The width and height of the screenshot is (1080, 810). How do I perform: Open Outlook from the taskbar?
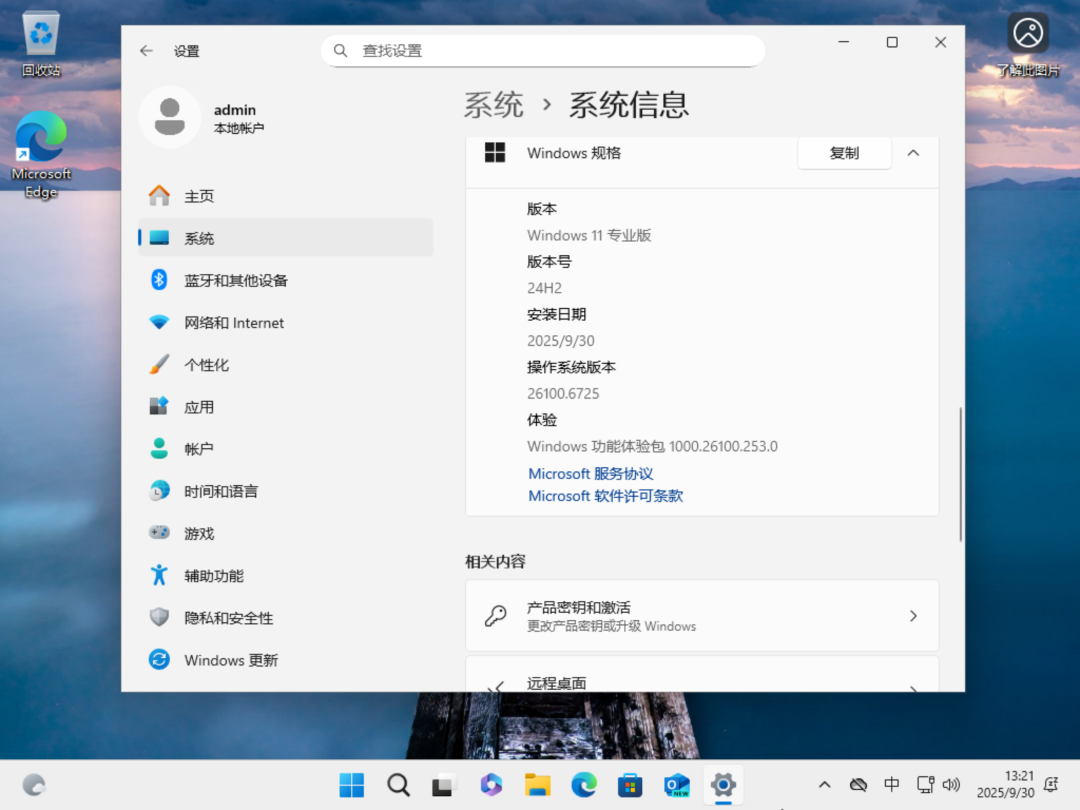[x=677, y=785]
